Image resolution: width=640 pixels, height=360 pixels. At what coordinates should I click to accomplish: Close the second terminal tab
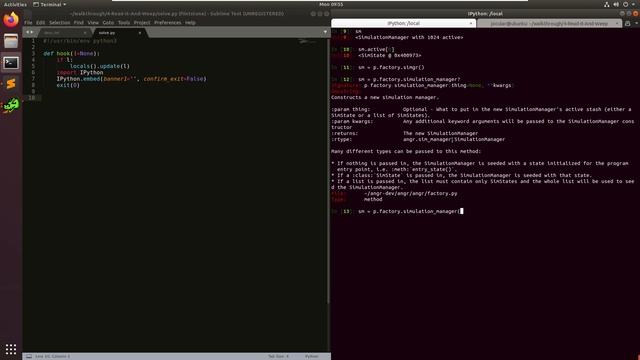617,23
